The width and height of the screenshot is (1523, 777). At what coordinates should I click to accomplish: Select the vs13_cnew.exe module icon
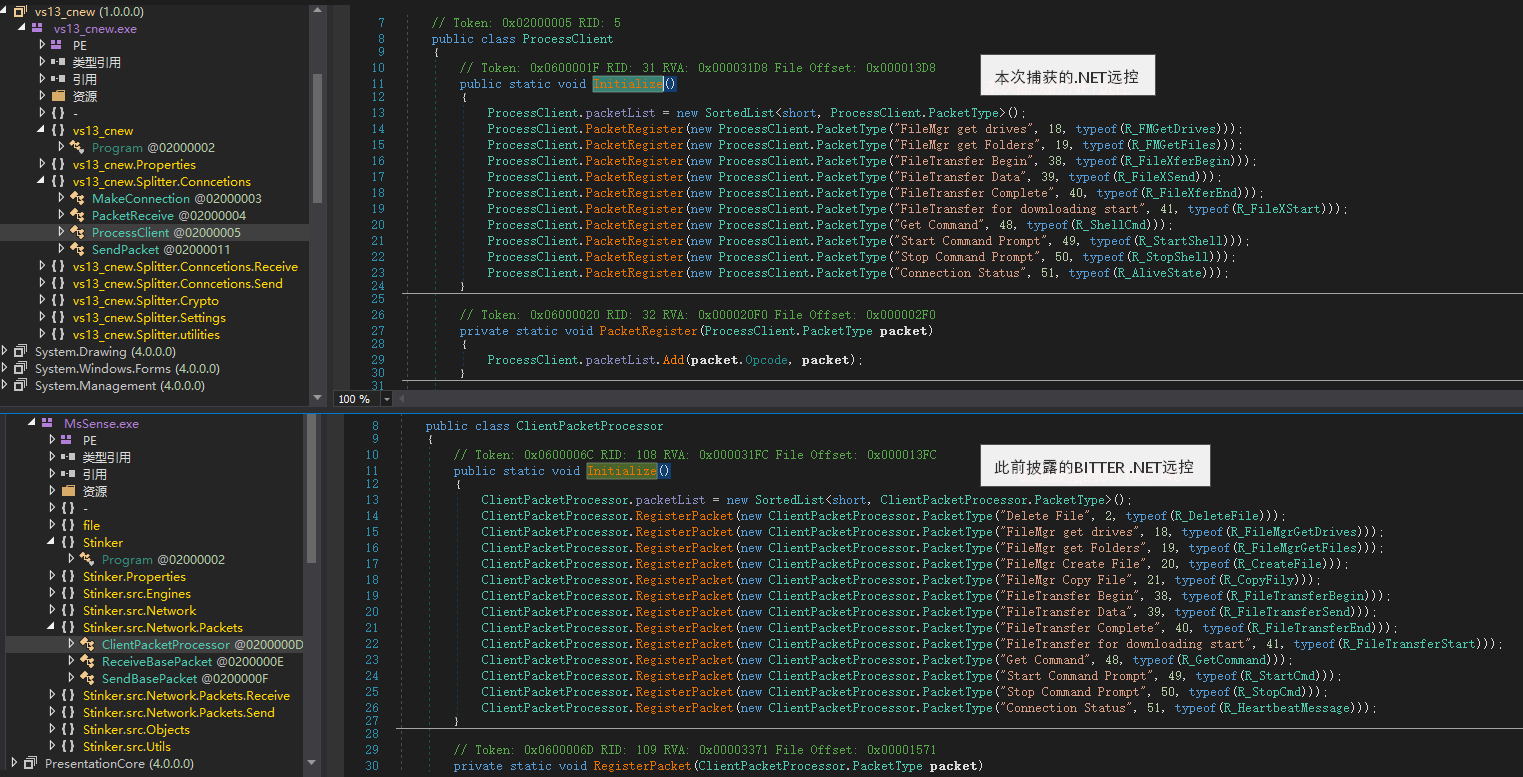tap(38, 28)
